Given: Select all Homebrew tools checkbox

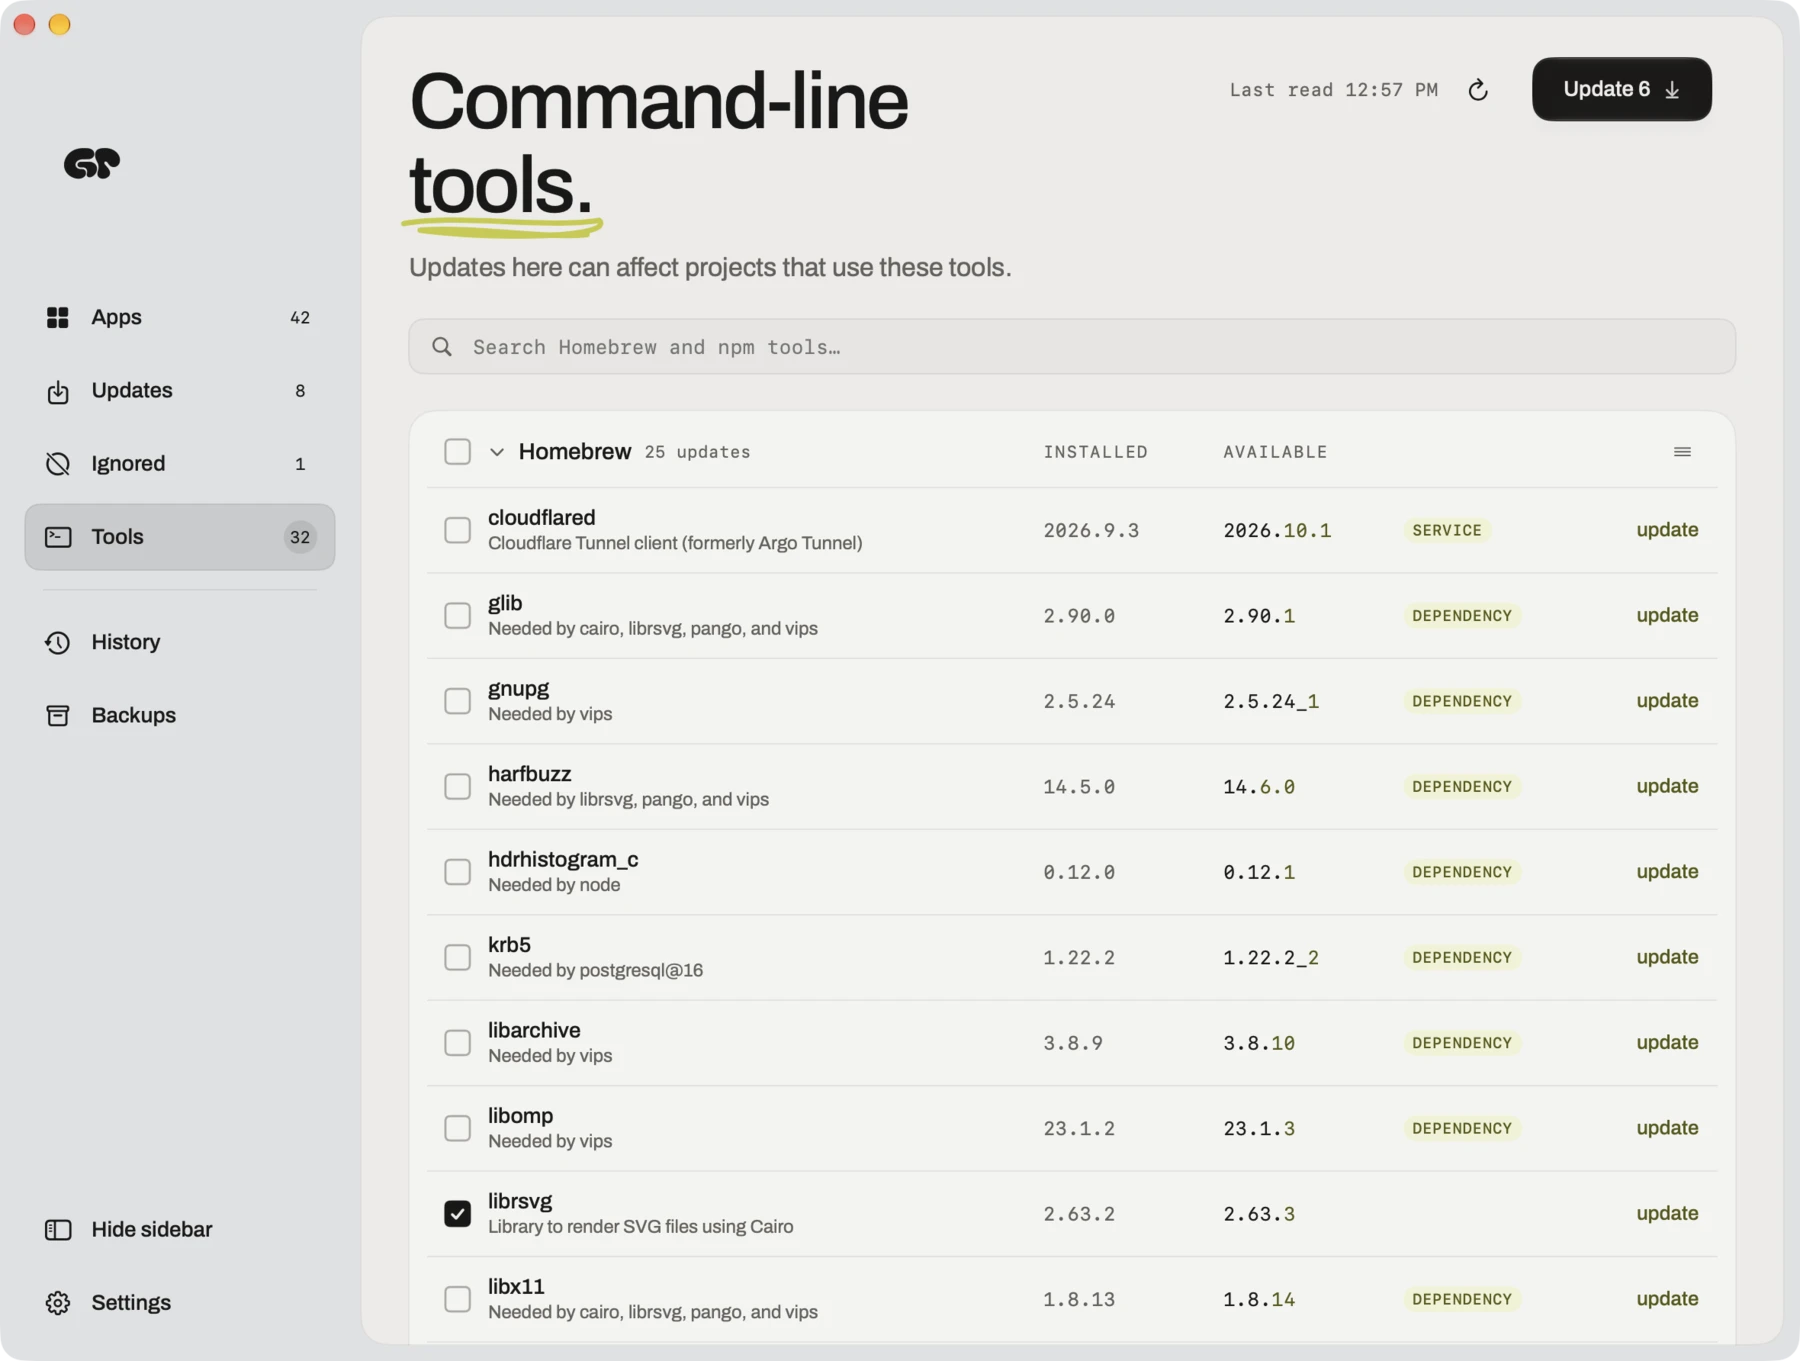Looking at the screenshot, I should [457, 452].
